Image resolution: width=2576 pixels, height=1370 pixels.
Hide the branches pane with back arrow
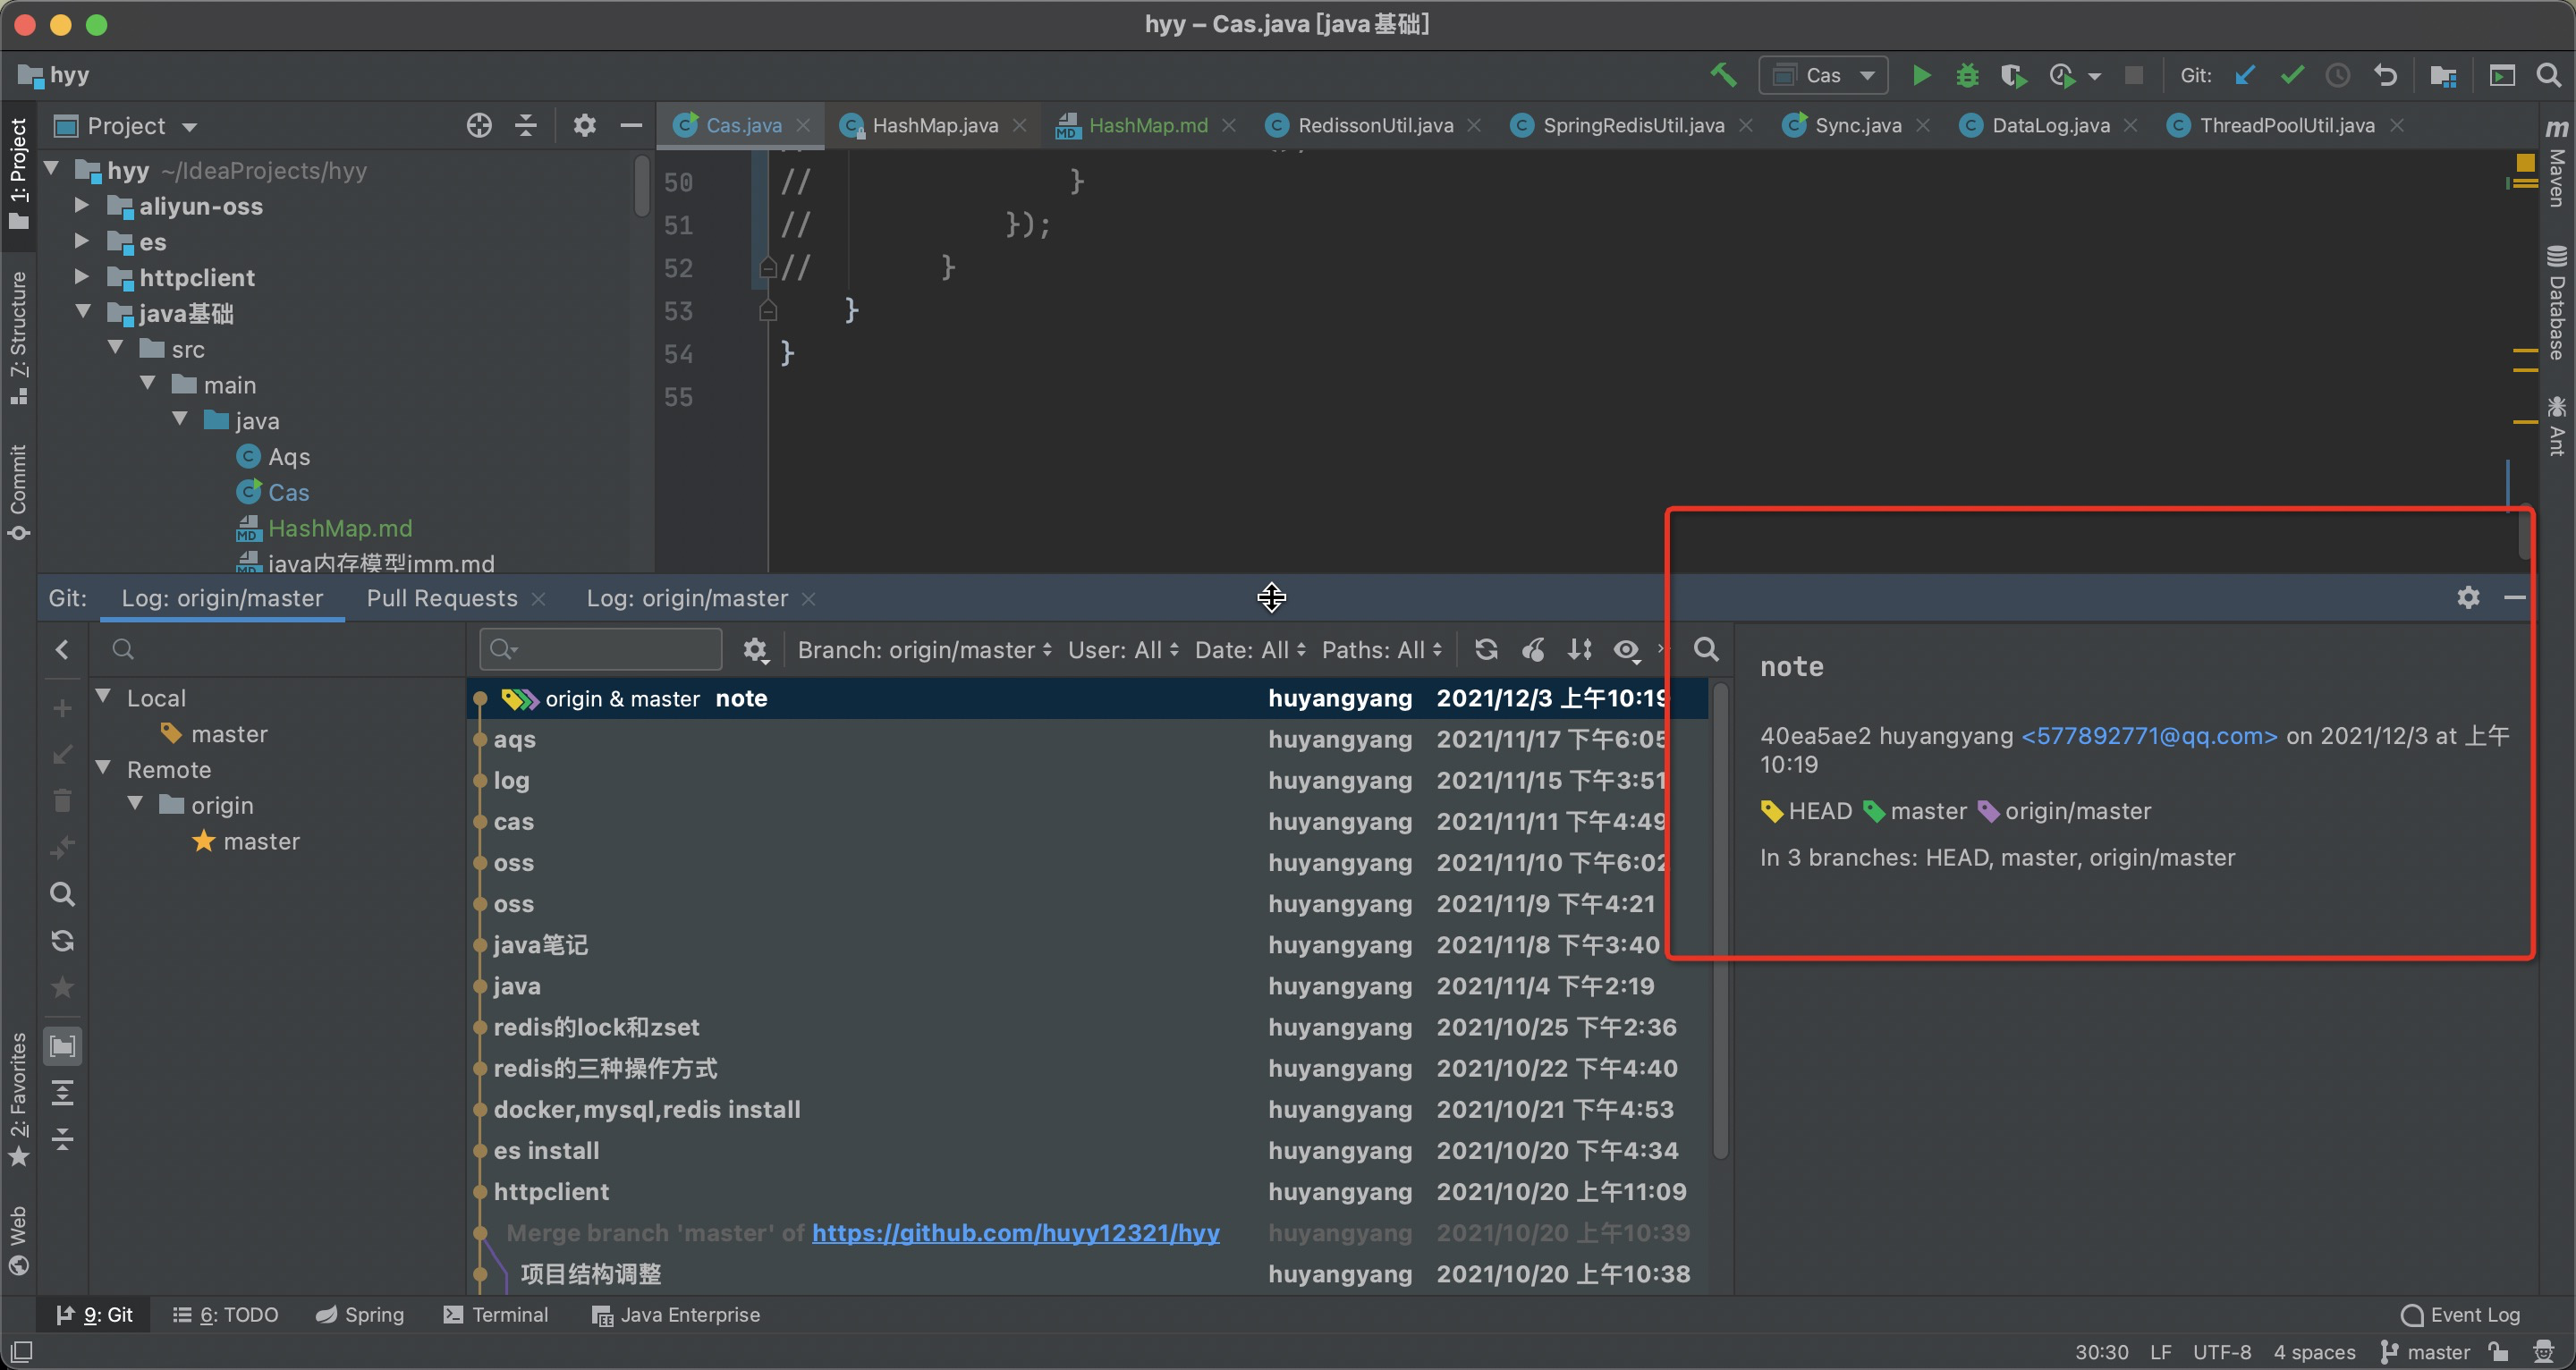[x=62, y=650]
